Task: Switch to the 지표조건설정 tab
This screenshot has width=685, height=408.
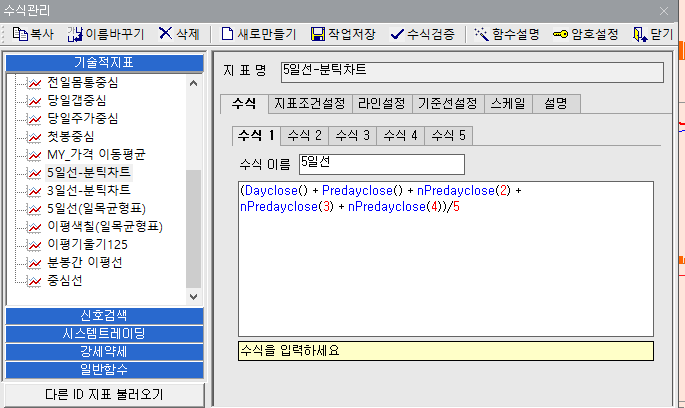Action: click(308, 104)
